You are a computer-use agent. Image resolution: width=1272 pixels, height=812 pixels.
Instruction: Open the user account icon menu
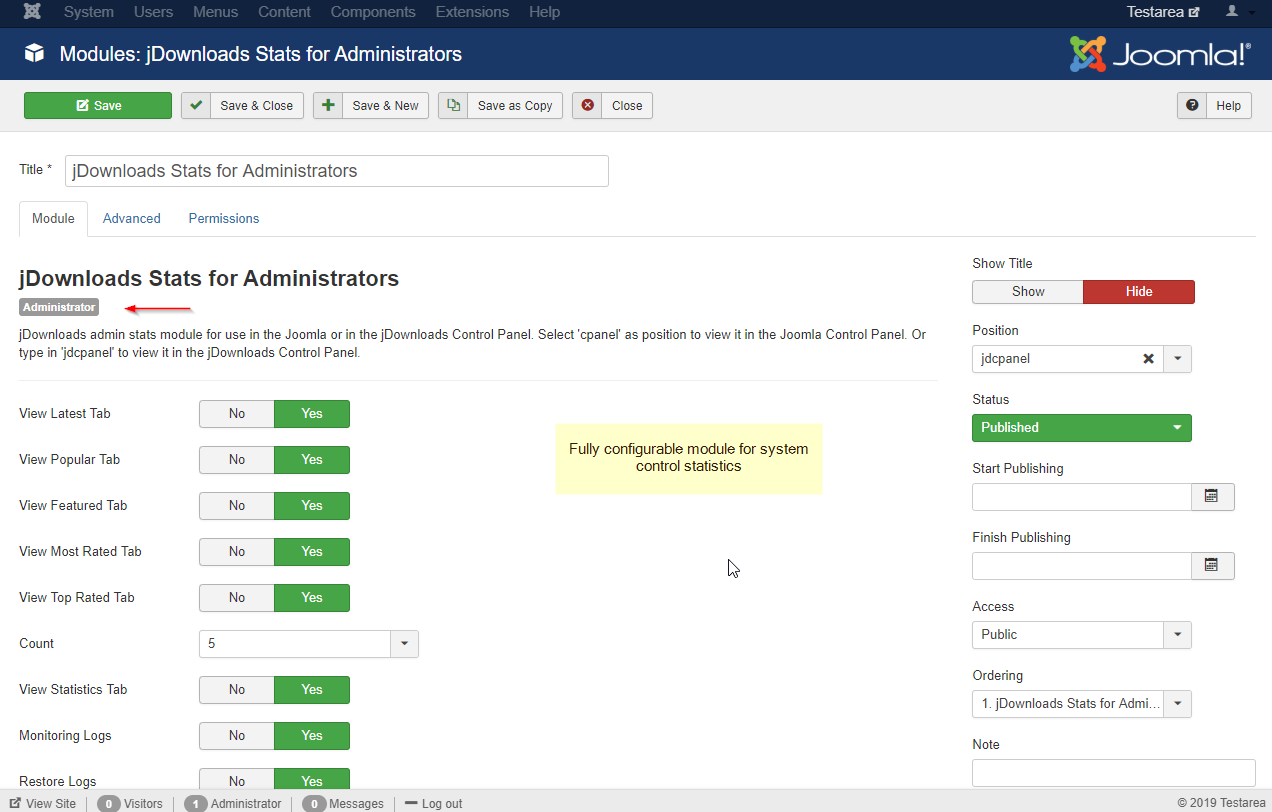coord(1237,12)
